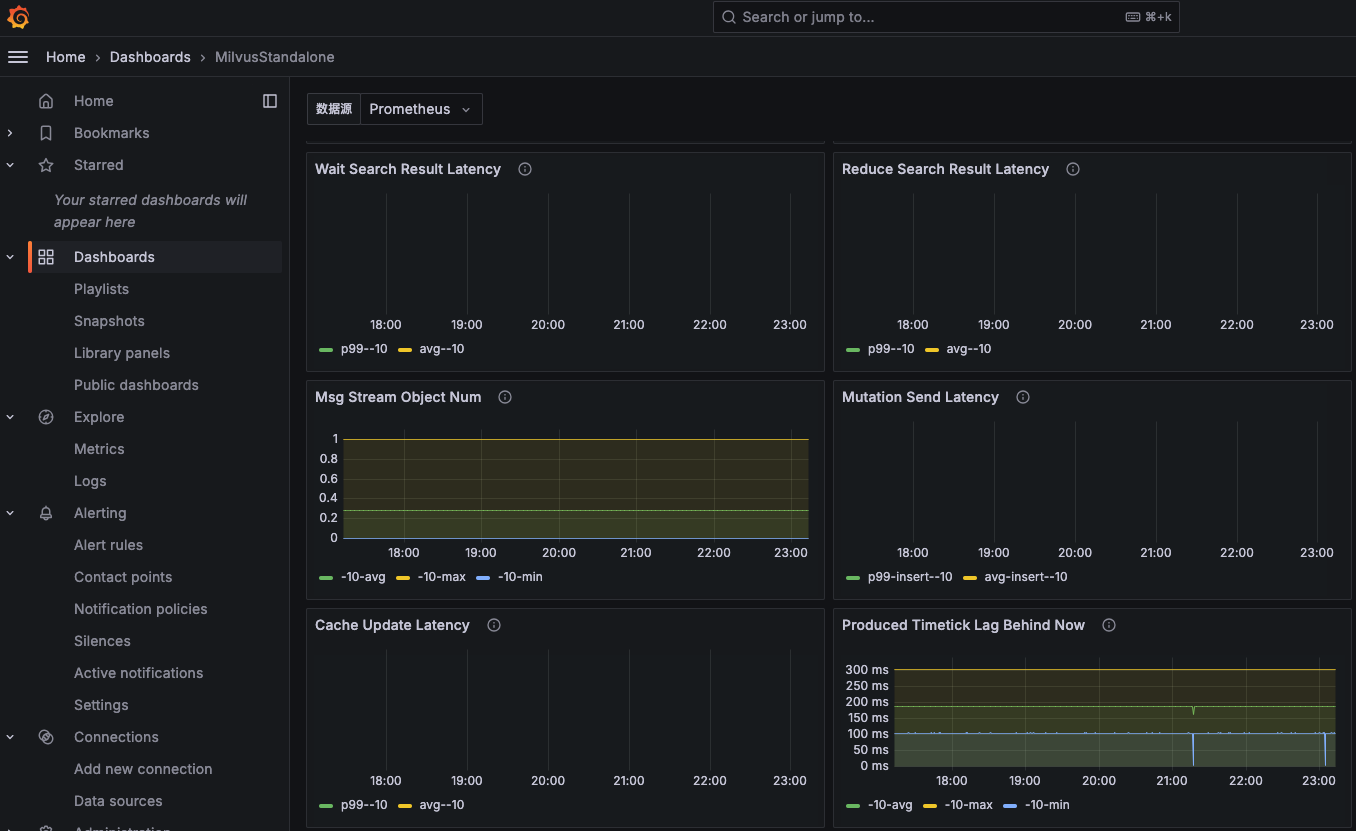Toggle -10-avg series in Msg Stream legend
This screenshot has width=1356, height=831.
(361, 577)
